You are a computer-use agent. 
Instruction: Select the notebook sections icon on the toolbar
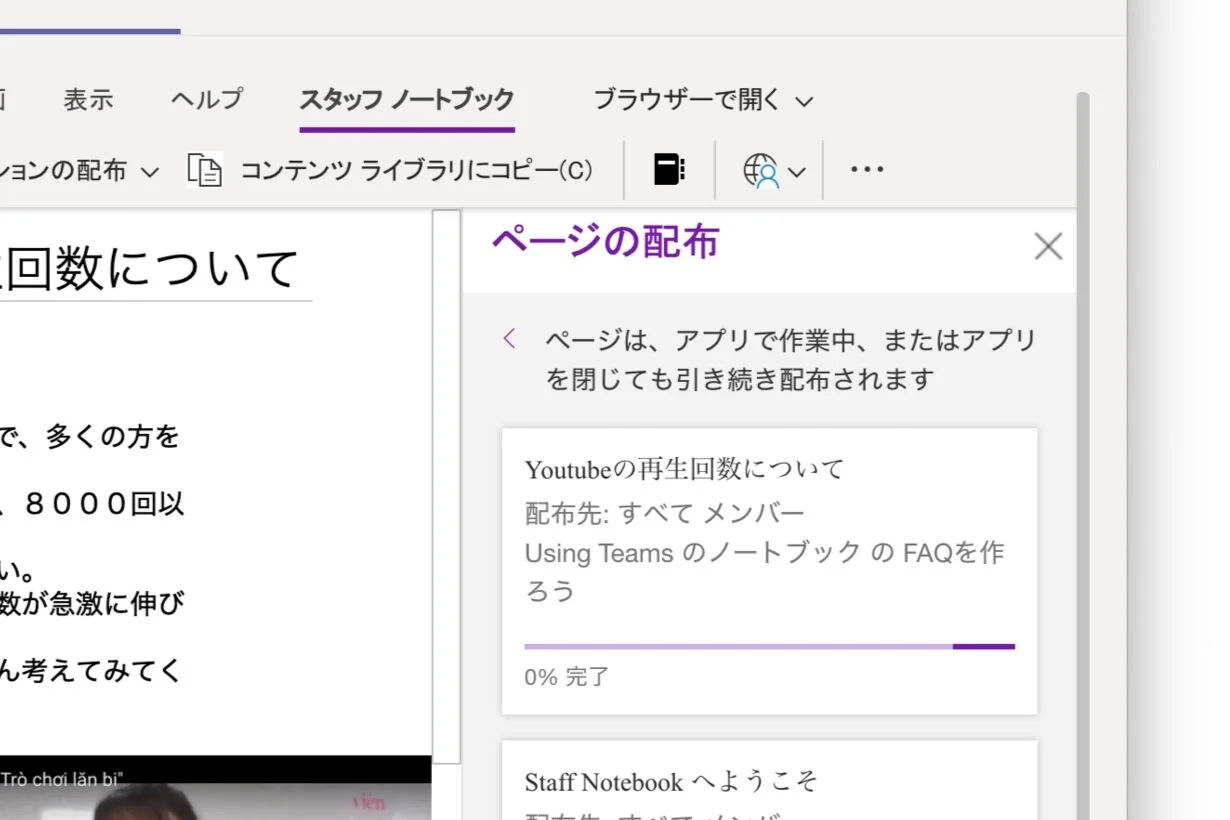668,169
